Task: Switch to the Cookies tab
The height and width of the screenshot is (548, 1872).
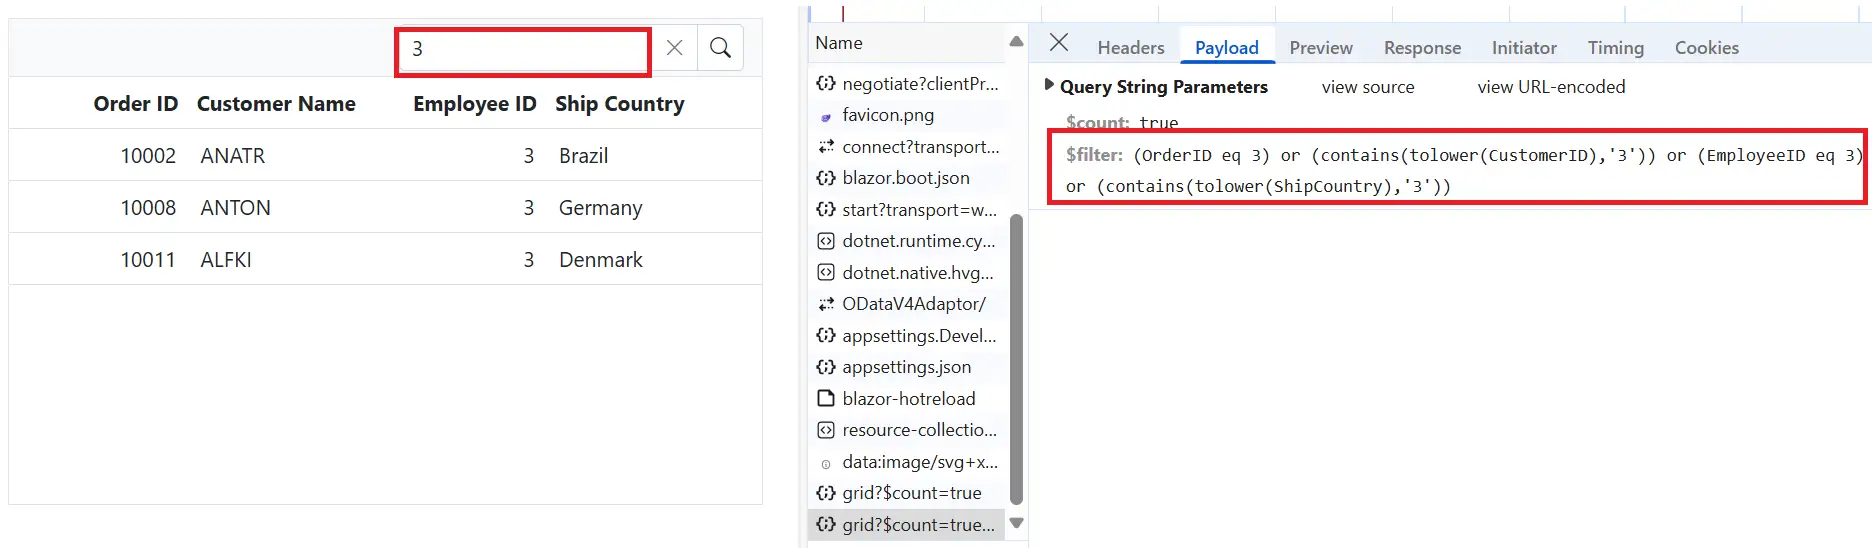Action: click(x=1707, y=48)
